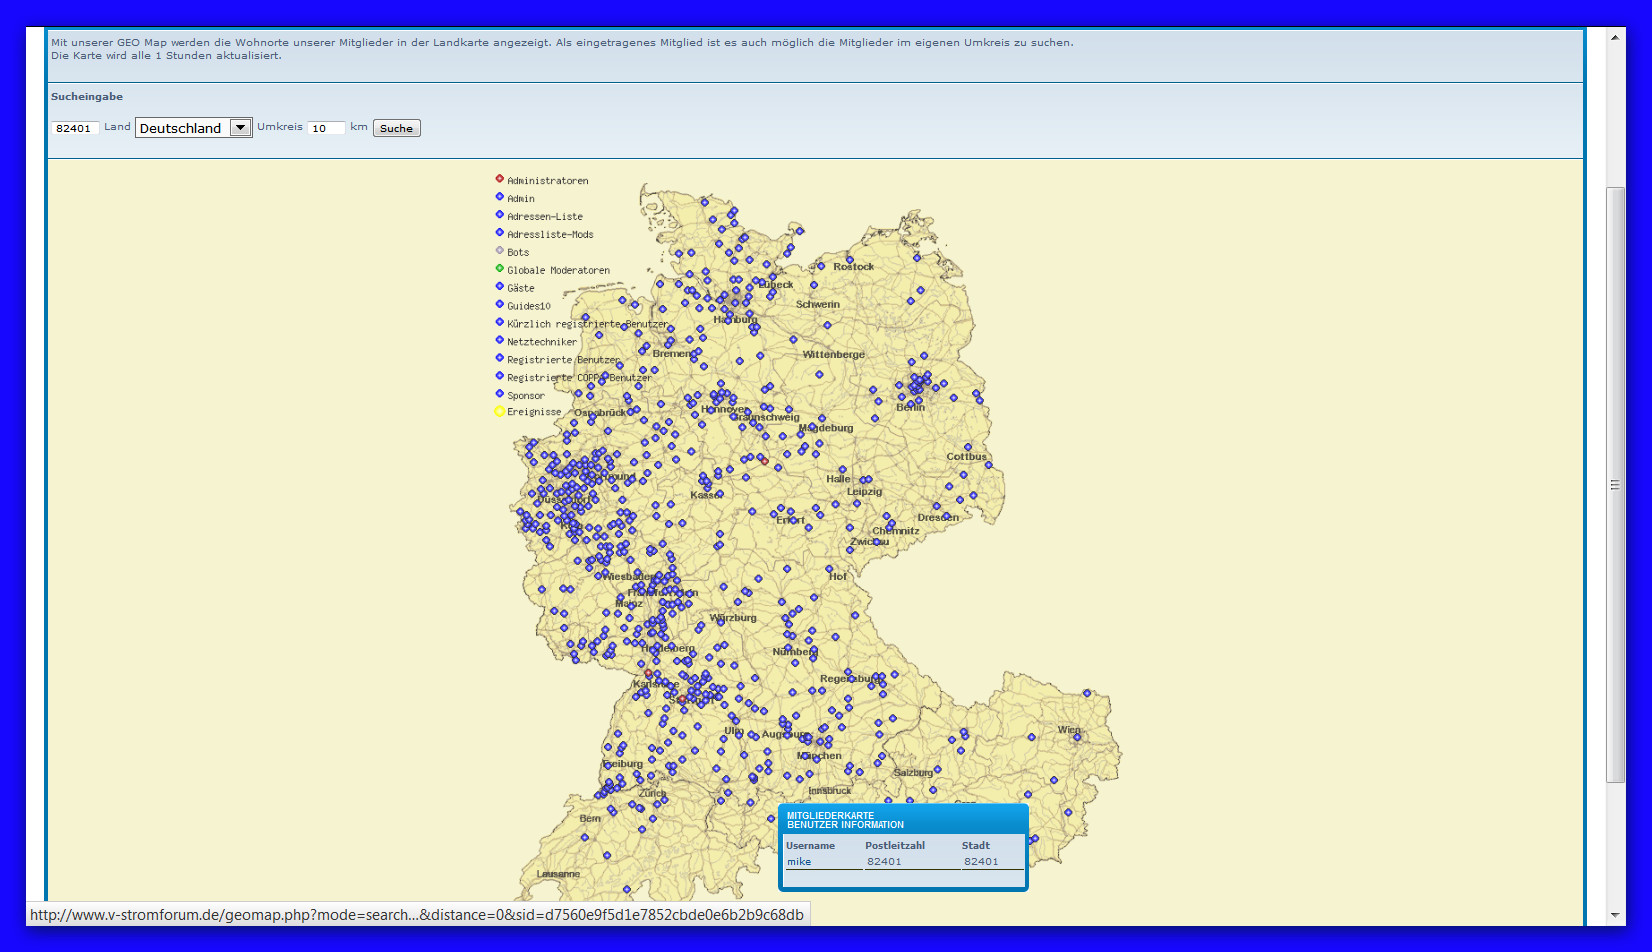Click the Registrierte Benutzer legend marker
1652x952 pixels.
(500, 359)
